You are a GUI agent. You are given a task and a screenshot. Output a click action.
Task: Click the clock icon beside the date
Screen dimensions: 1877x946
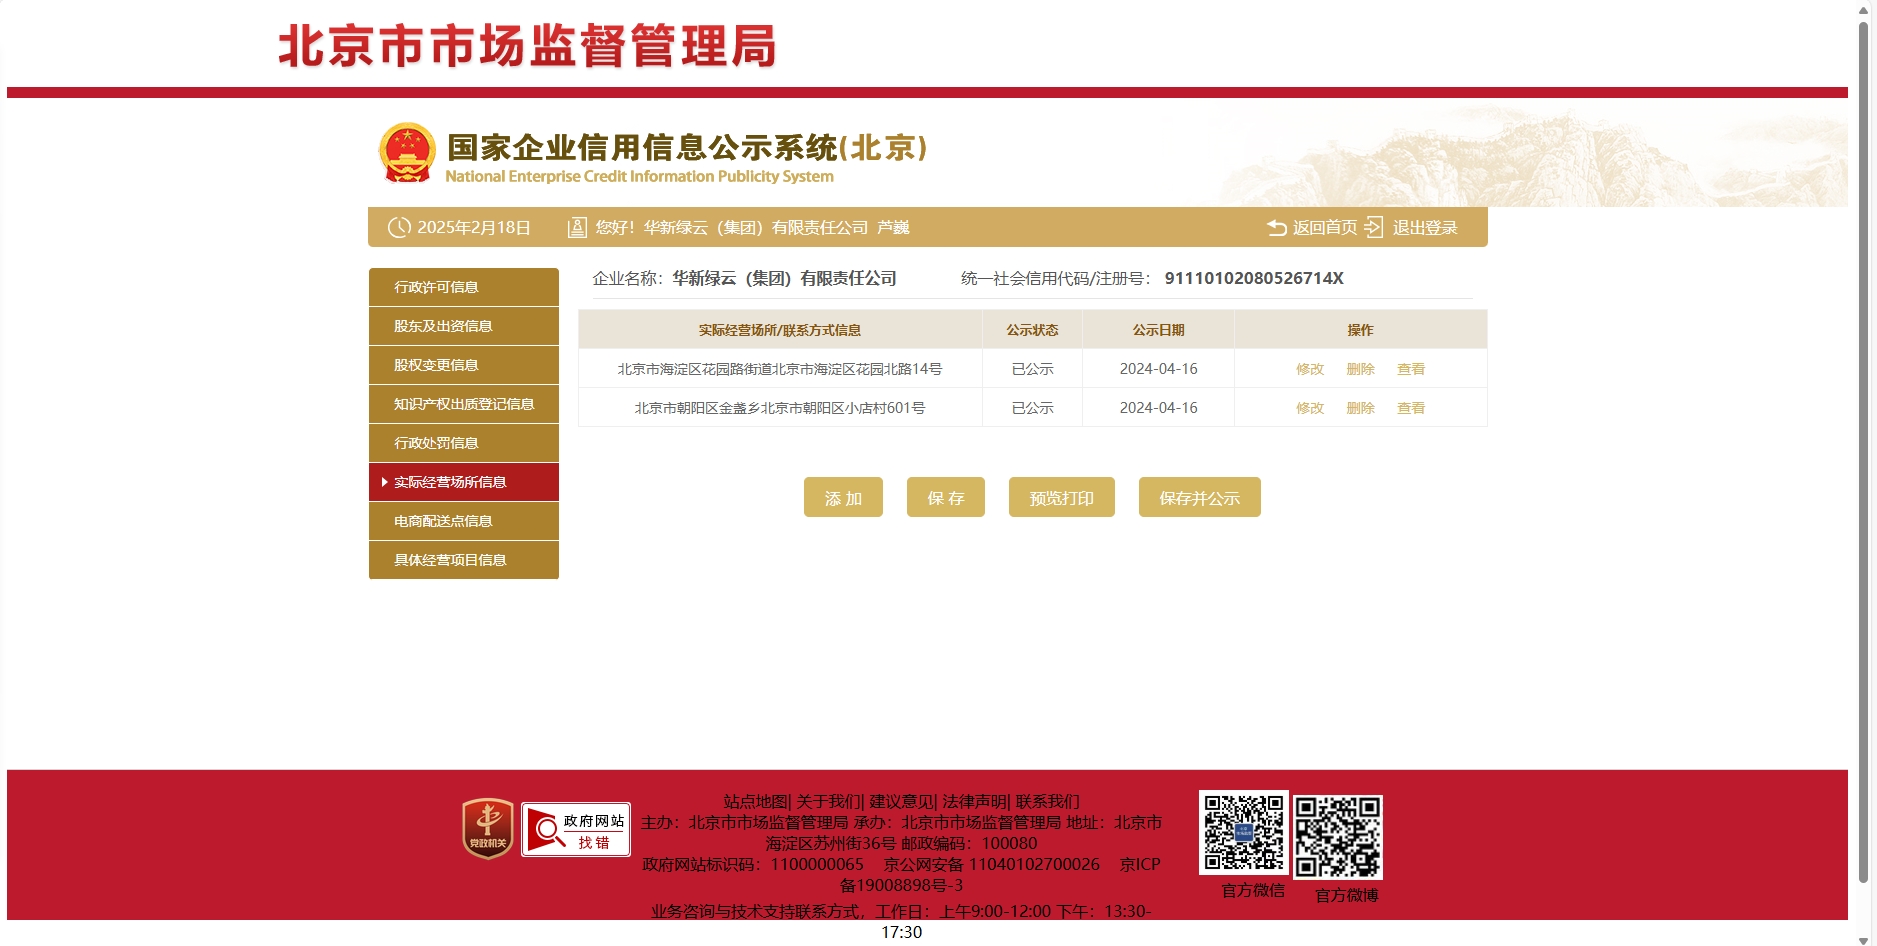(x=399, y=227)
